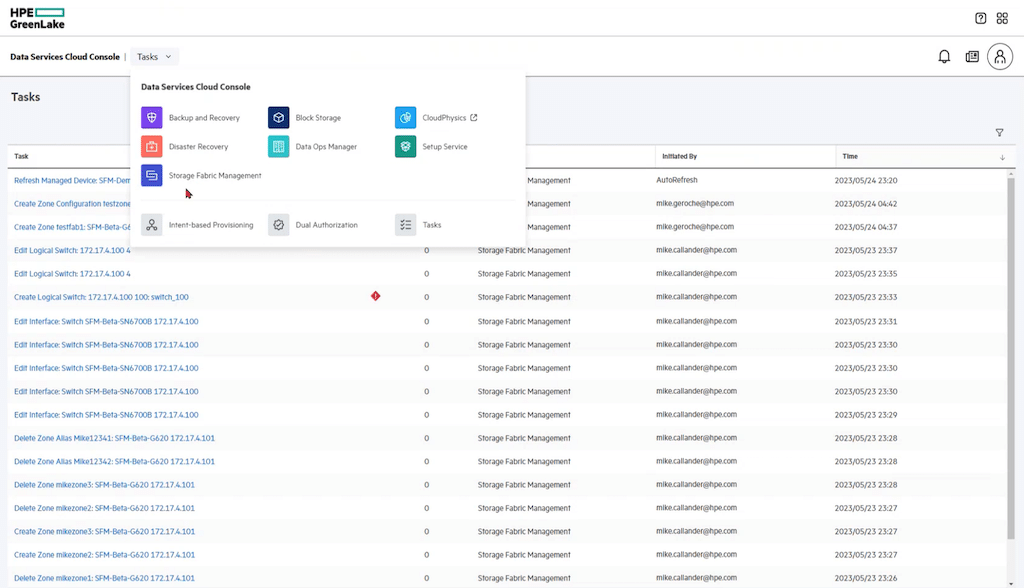Screen dimensions: 1024x588
Task: Click the 2023/05/23 23:29 time cell
Action: pos(866,415)
